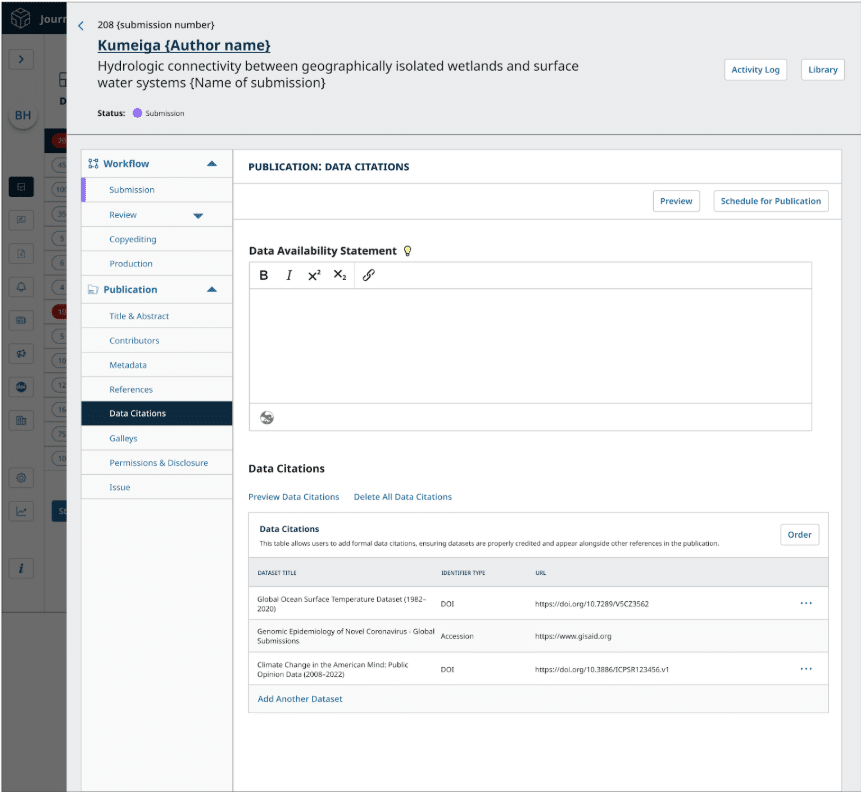Apply superscript formatting in editor

(314, 275)
